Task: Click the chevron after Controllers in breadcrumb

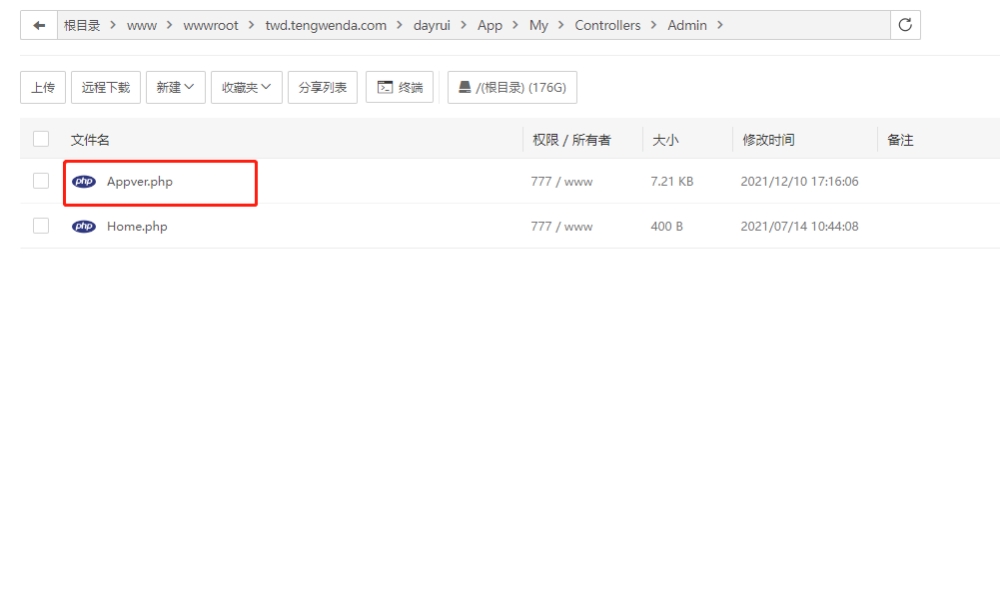Action: click(654, 25)
